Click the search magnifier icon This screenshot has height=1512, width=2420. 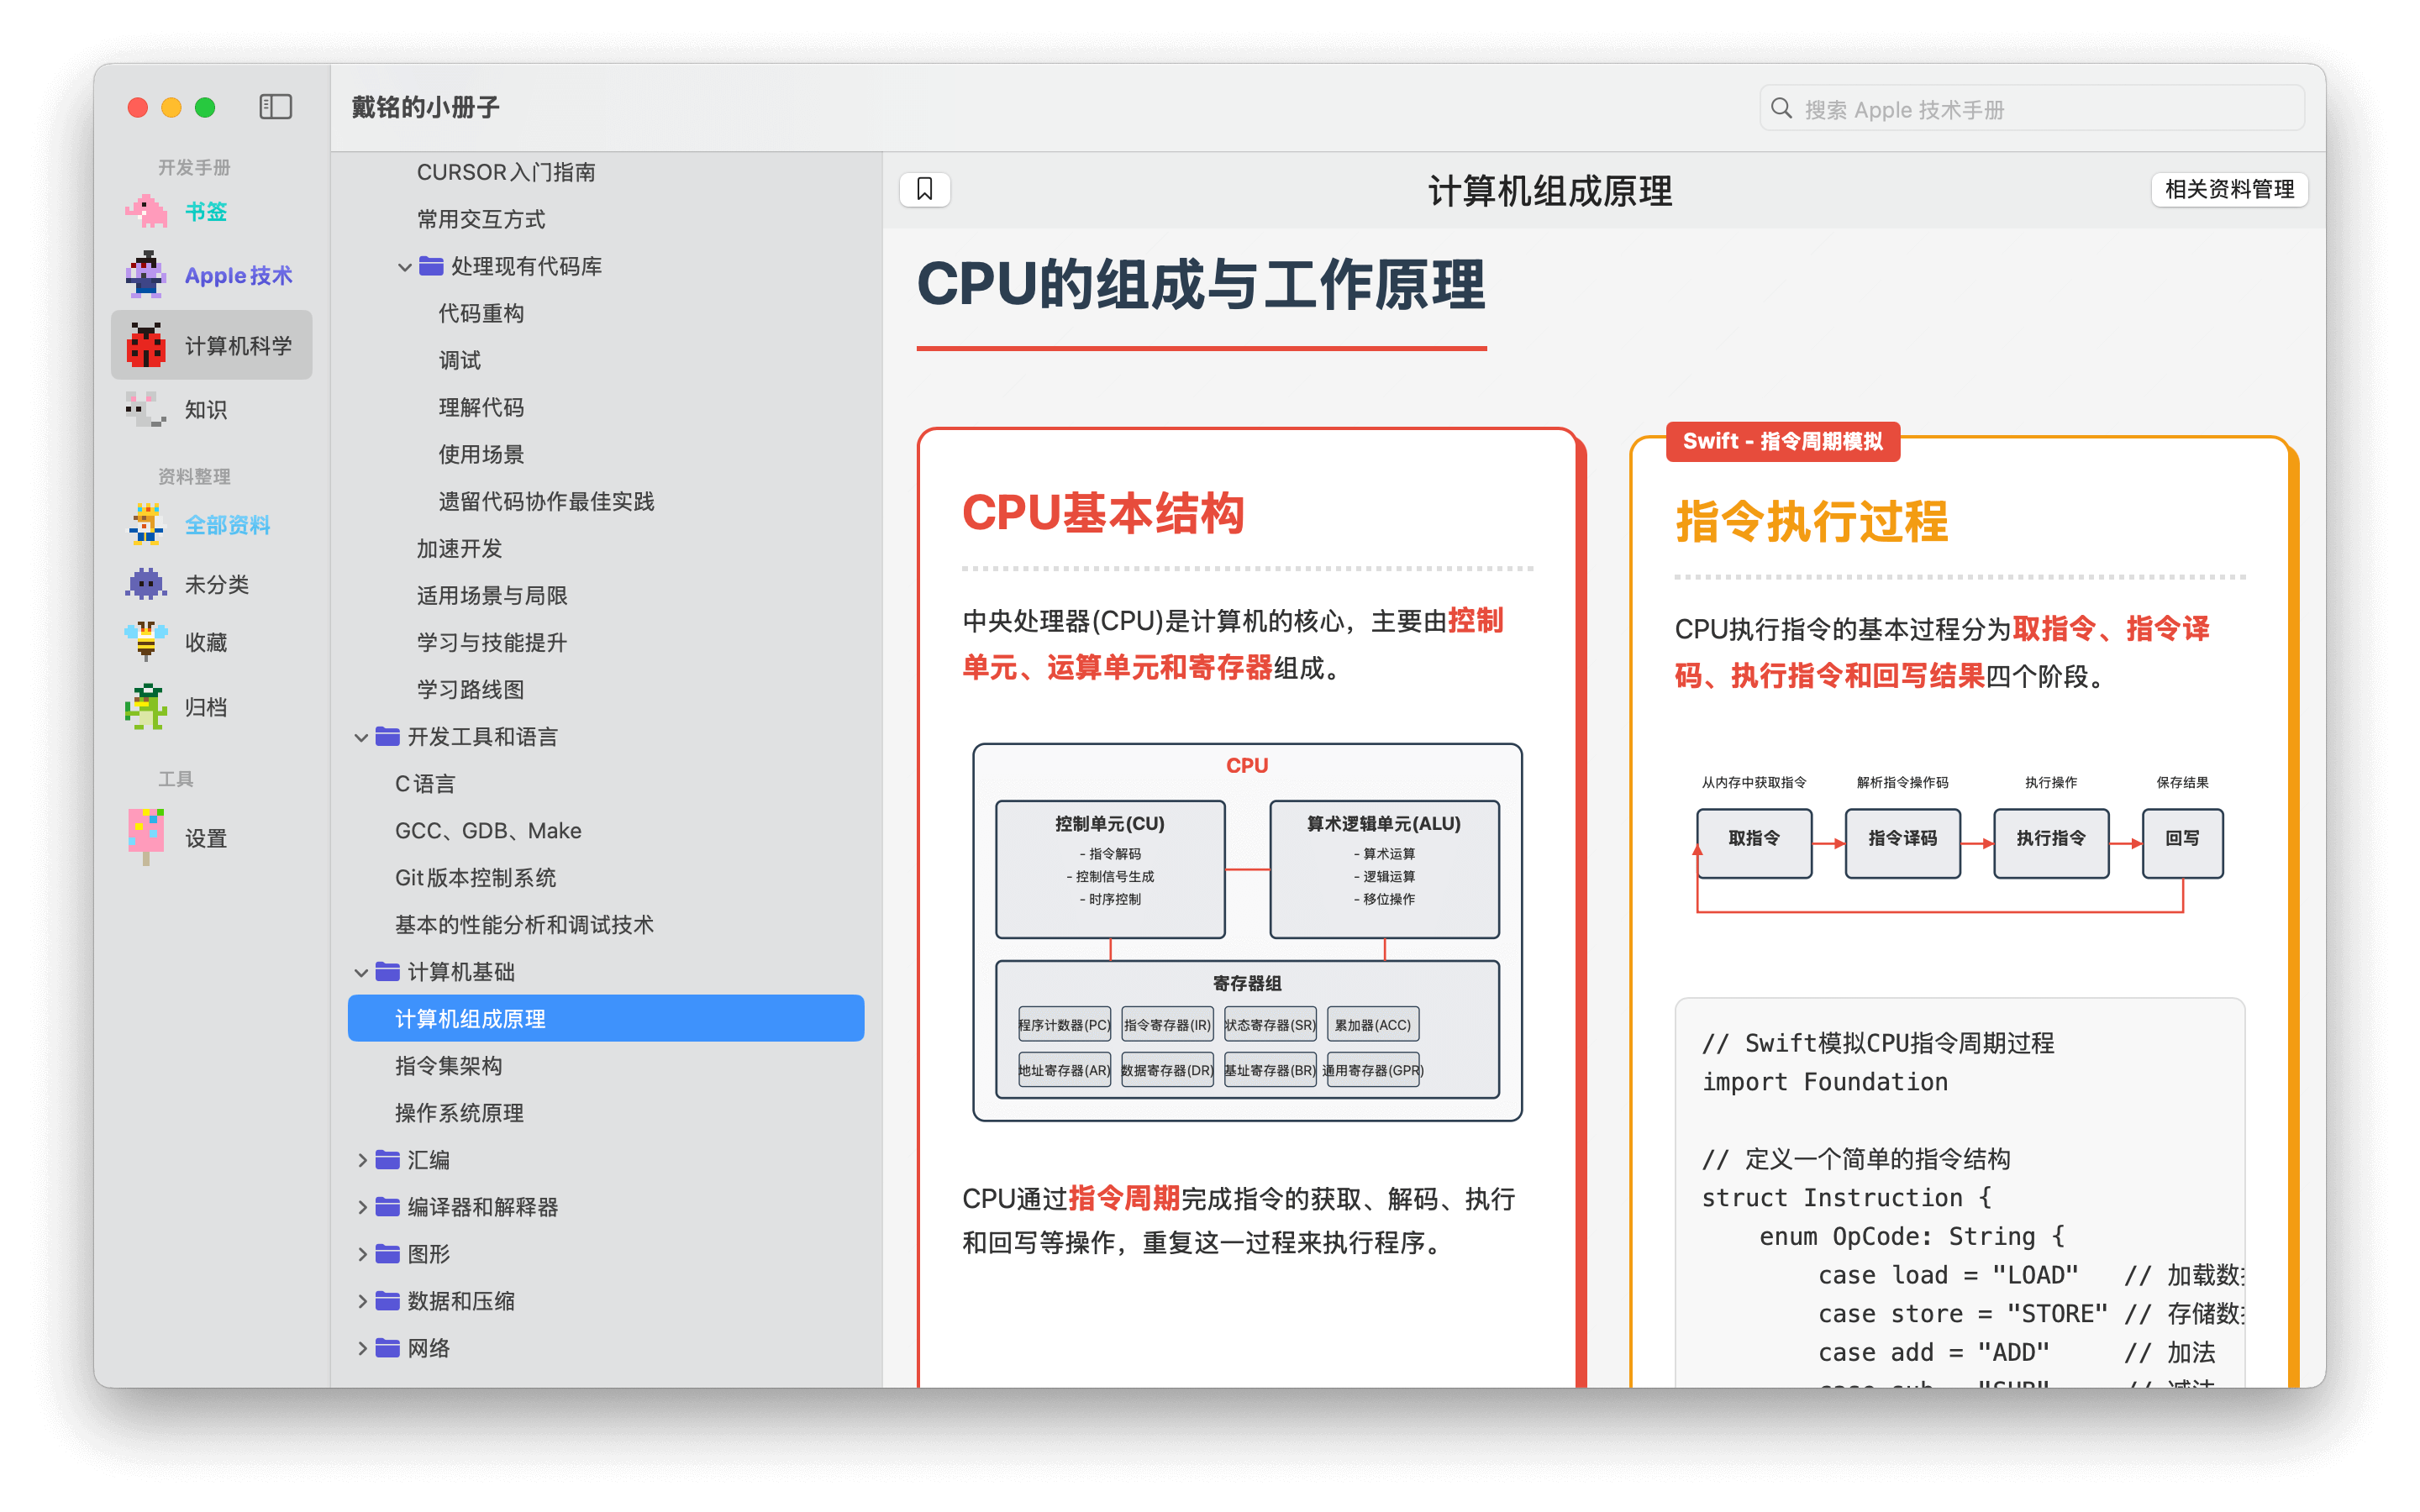click(1781, 108)
